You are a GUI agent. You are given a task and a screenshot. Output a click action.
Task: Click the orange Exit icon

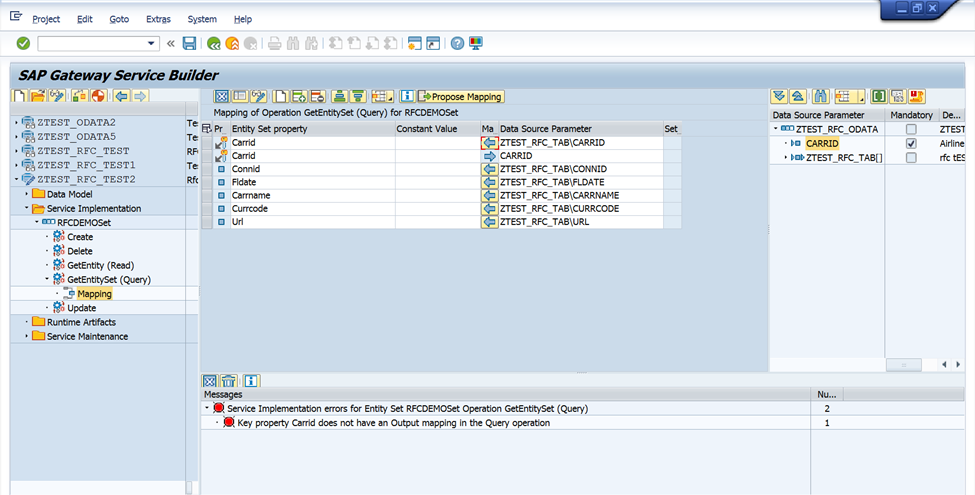tap(232, 44)
